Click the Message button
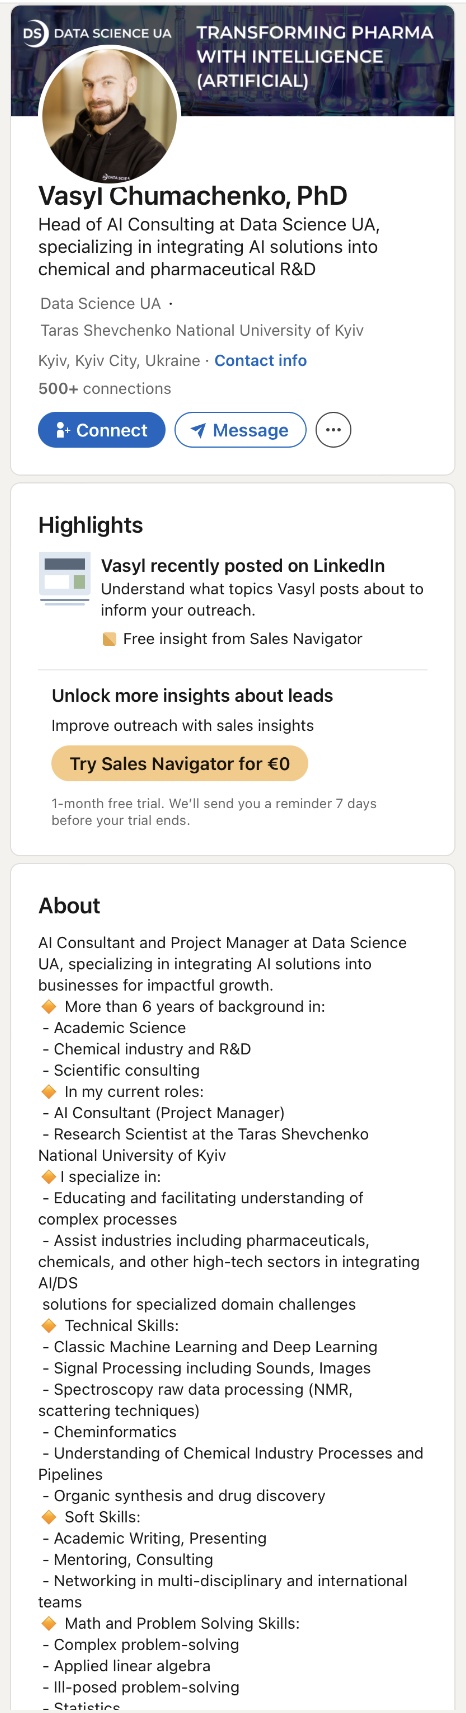 click(240, 430)
